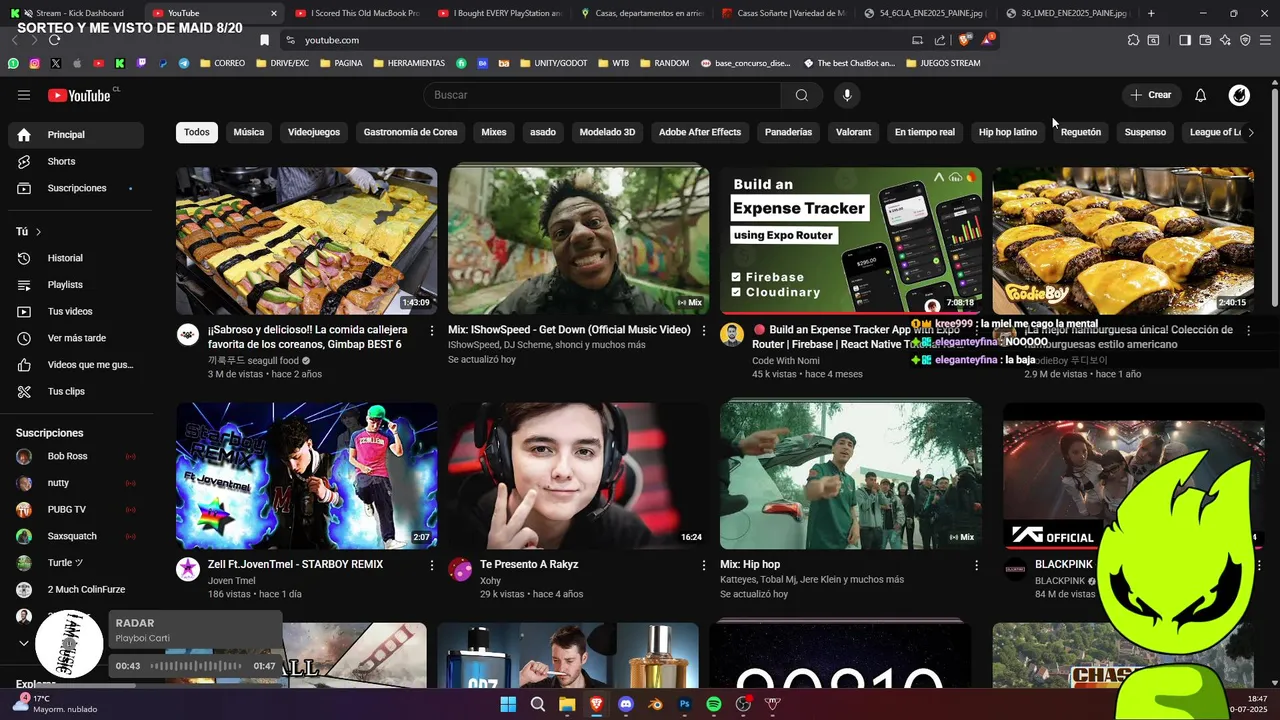Open Expense Tracker video thumbnail
Image resolution: width=1280 pixels, height=720 pixels.
[x=851, y=241]
